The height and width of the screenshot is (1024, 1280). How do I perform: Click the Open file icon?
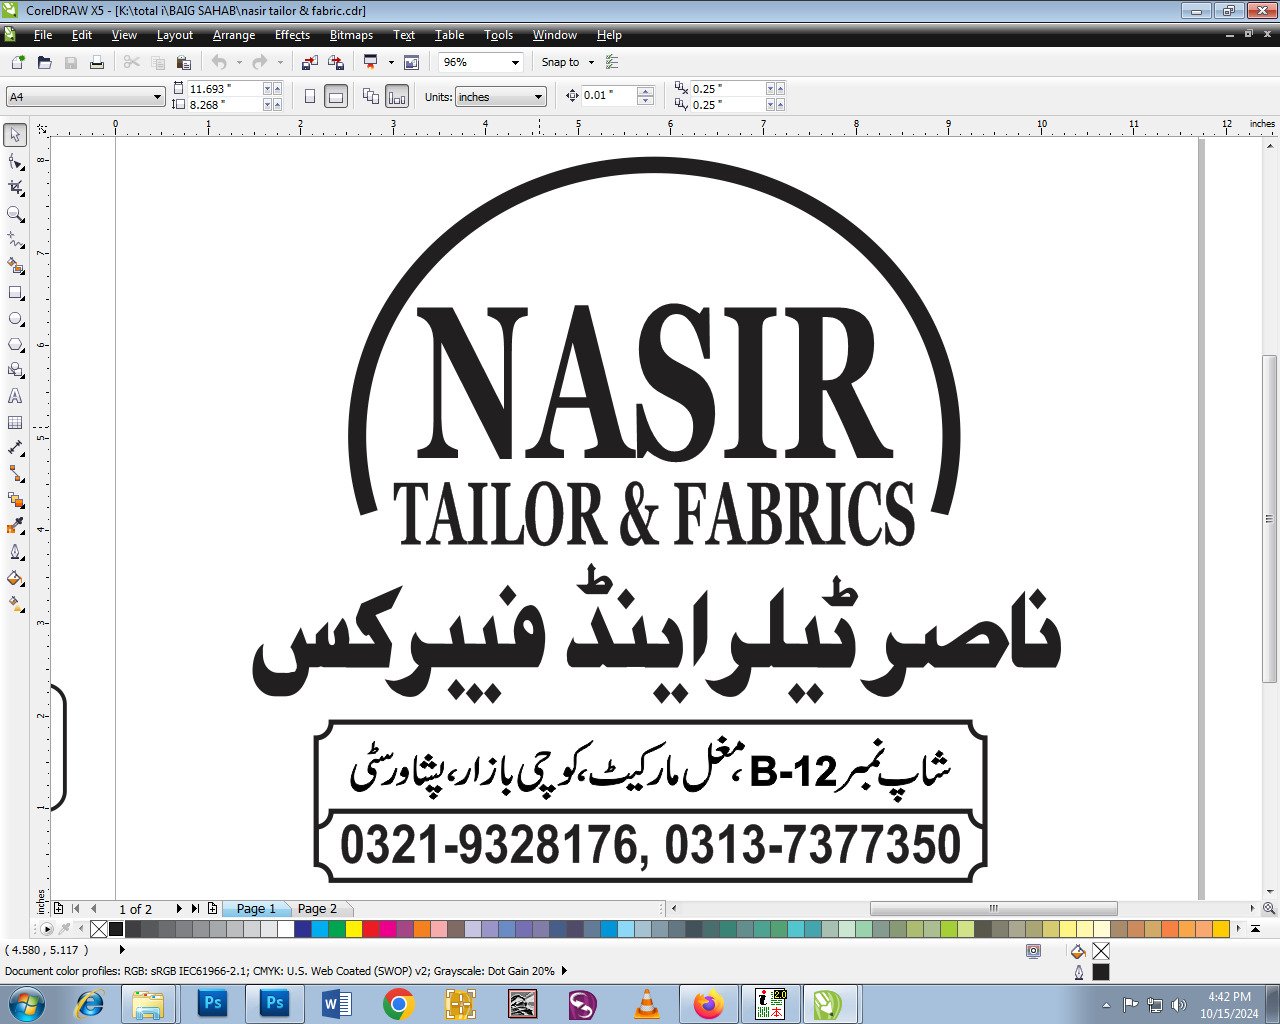(x=44, y=62)
